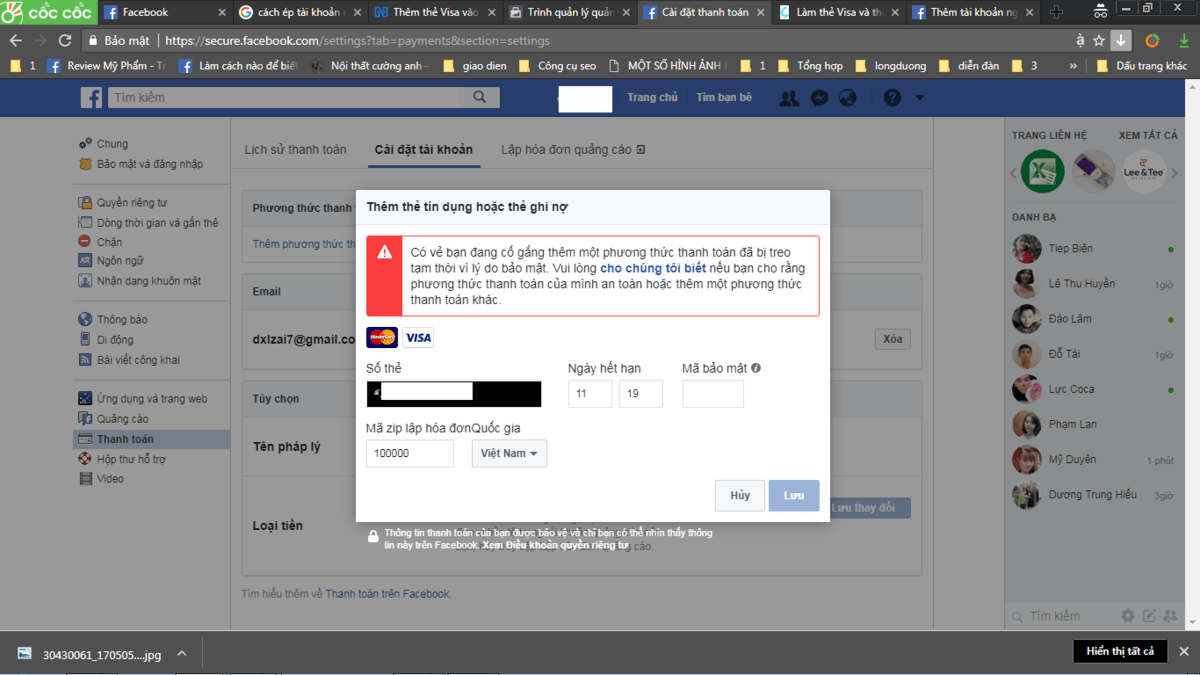Open the Xem Điều khoản quyền riêng tư link
The width and height of the screenshot is (1200, 675).
pyautogui.click(x=555, y=546)
